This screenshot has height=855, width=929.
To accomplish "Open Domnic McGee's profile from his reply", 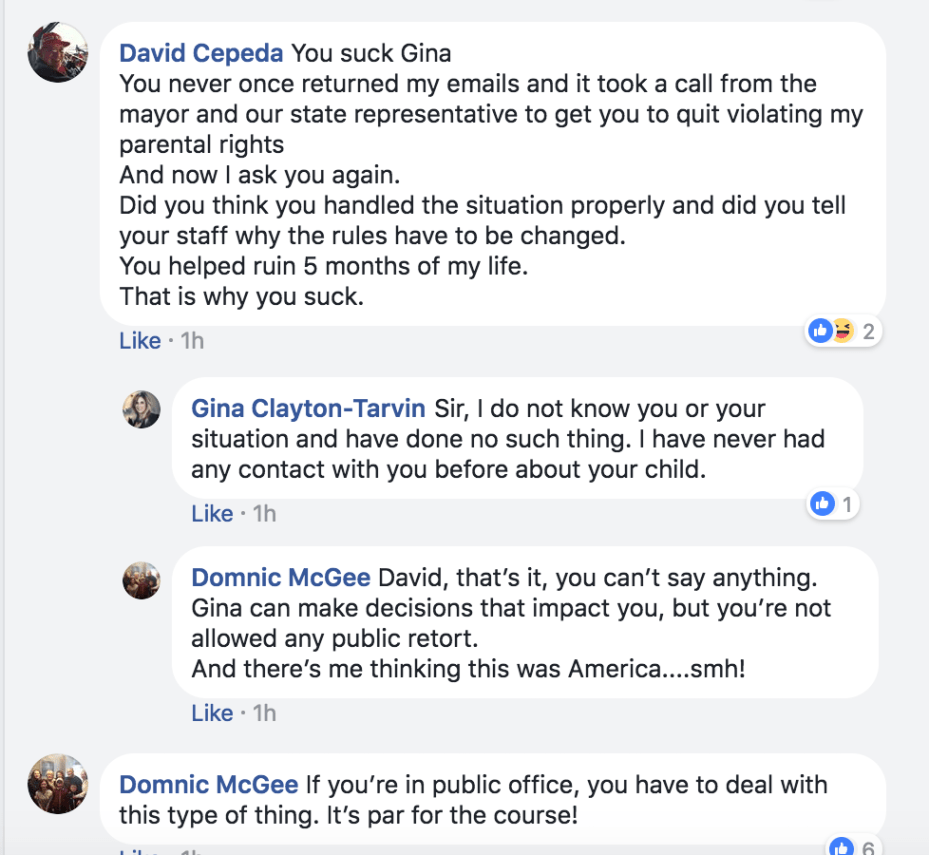I will tap(279, 577).
